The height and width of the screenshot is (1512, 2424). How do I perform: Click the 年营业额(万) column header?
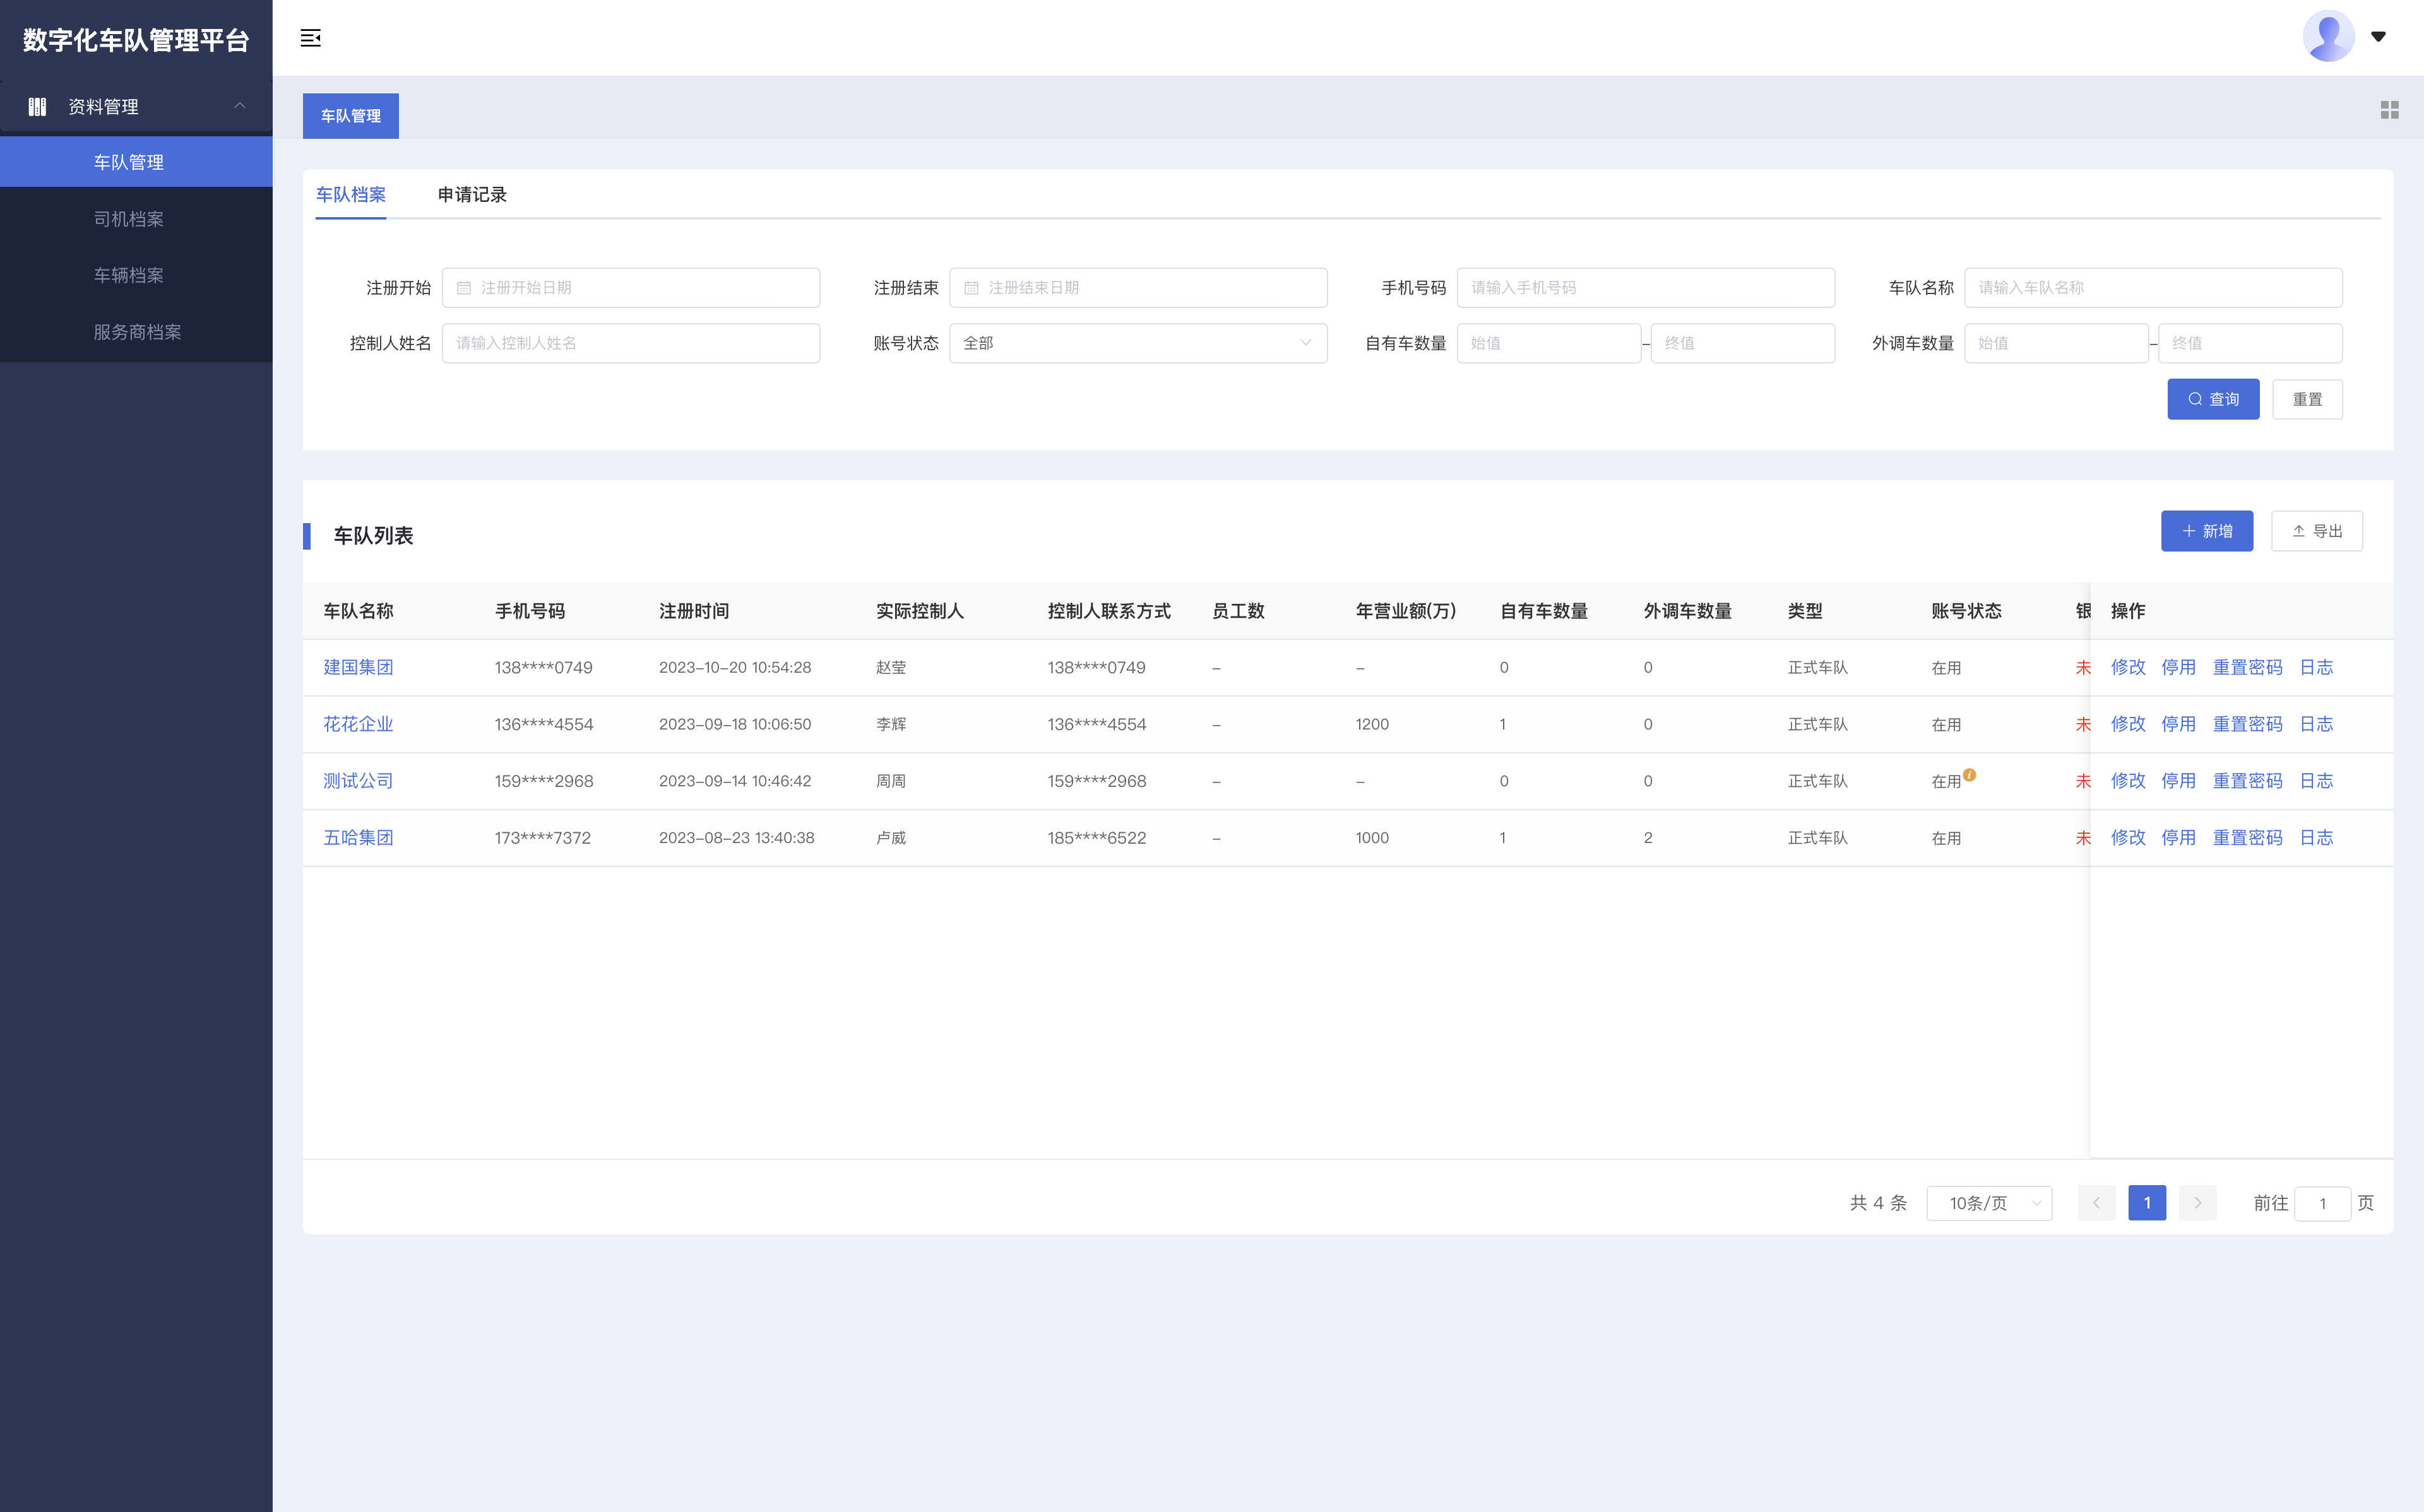click(x=1406, y=611)
